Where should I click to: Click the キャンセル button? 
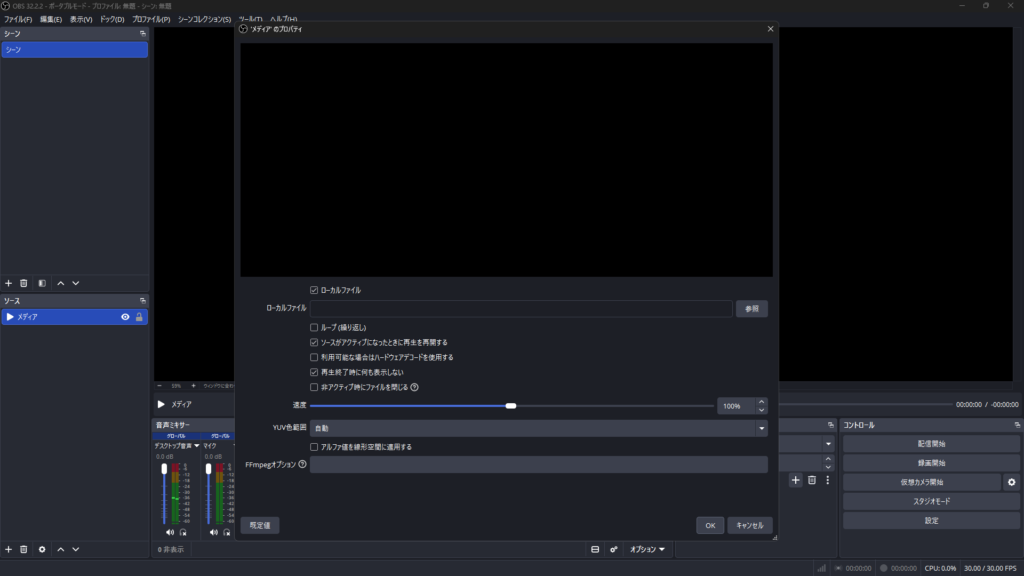pos(750,525)
